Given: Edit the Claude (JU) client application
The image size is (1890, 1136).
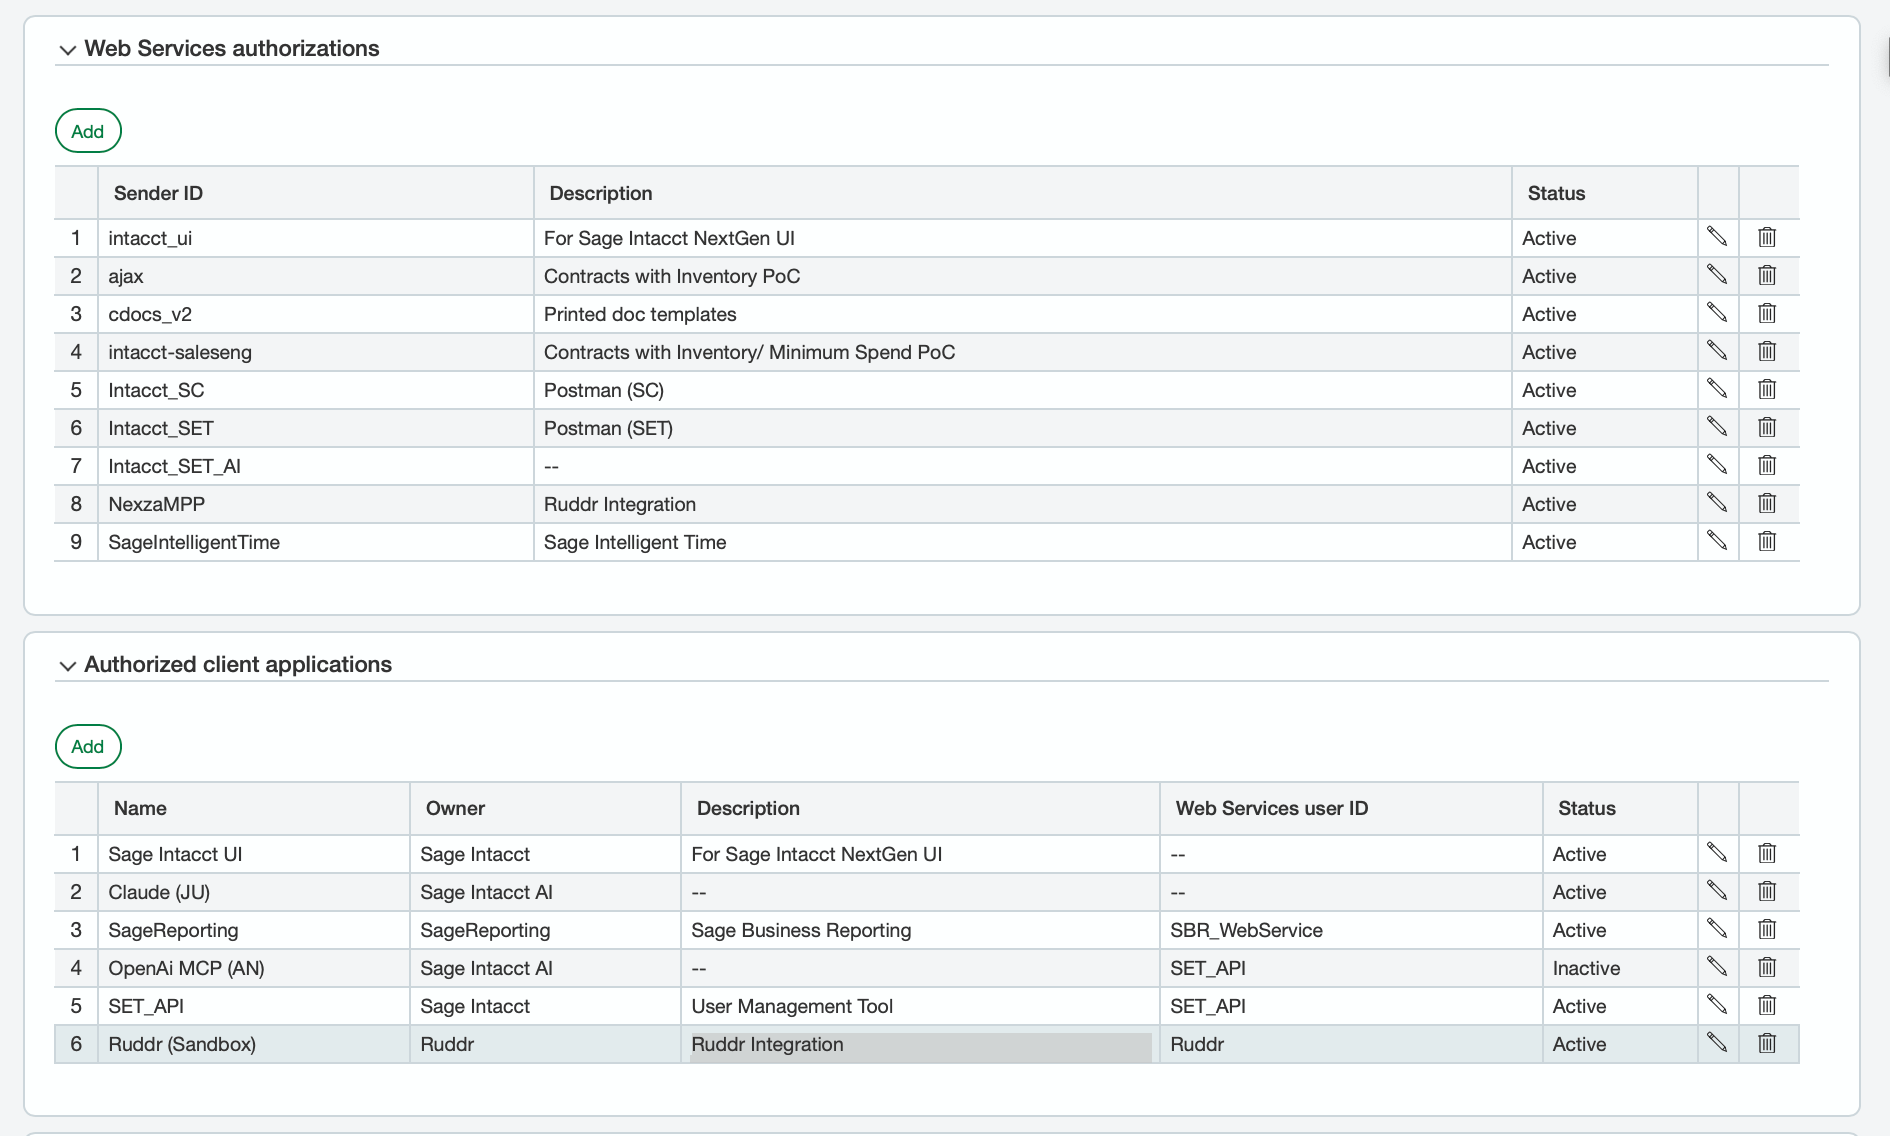Looking at the screenshot, I should [x=1717, y=891].
